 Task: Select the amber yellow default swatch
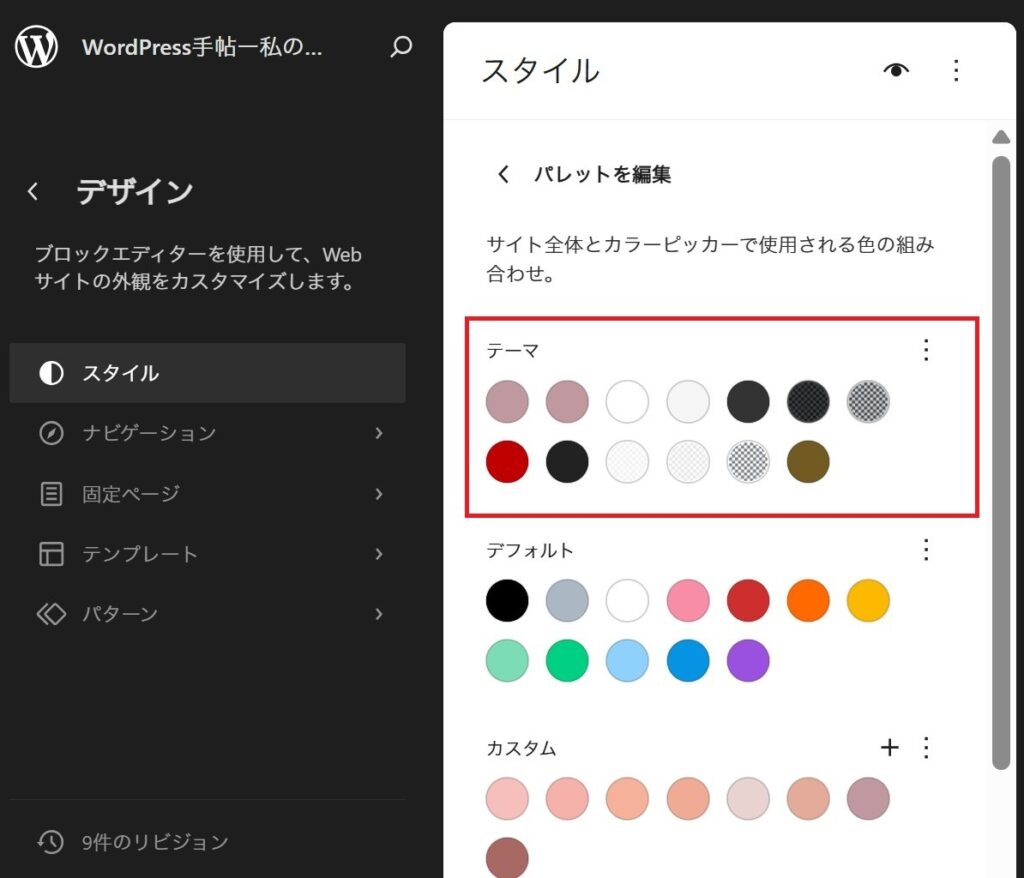point(868,600)
